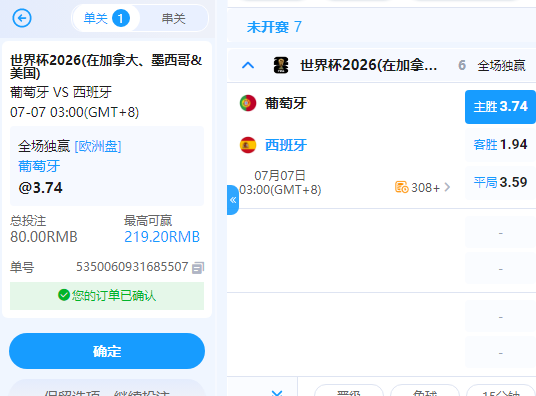Click the Spain flag icon
This screenshot has width=536, height=396.
(248, 145)
